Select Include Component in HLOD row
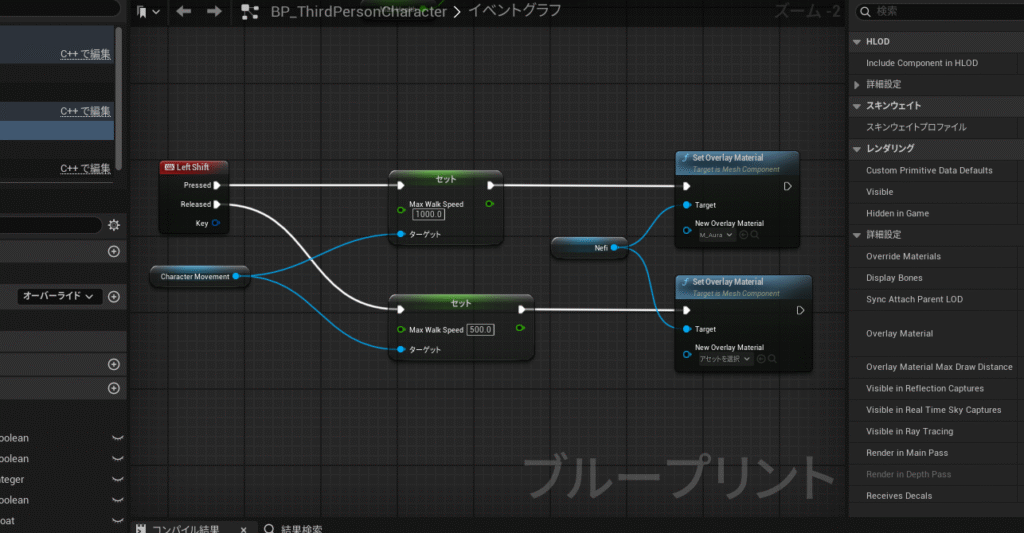1024x533 pixels. coord(936,63)
